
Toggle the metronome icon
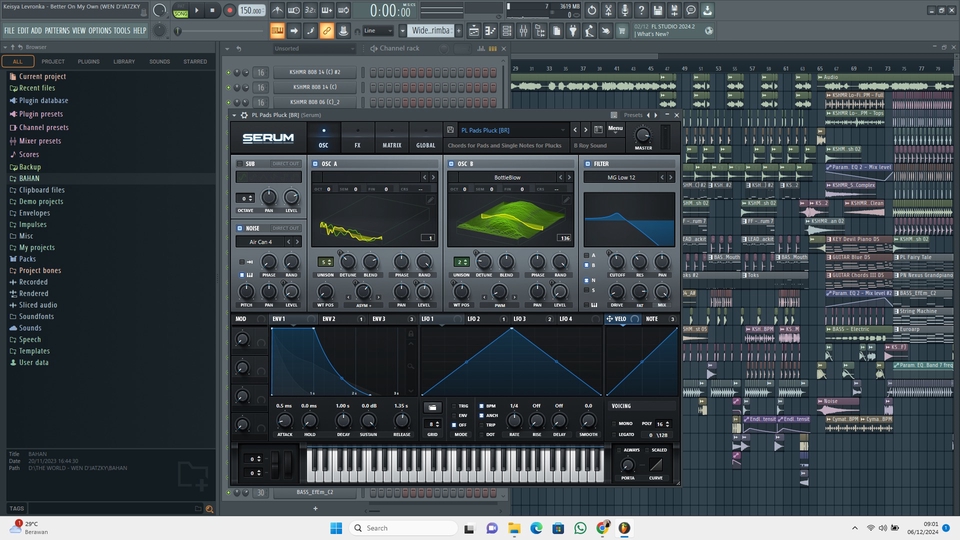point(277,10)
